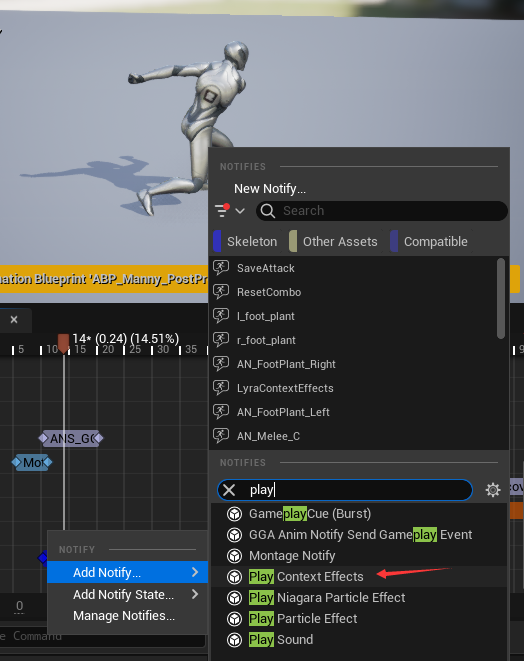Select New Notify... option
524x661 pixels.
coord(270,188)
